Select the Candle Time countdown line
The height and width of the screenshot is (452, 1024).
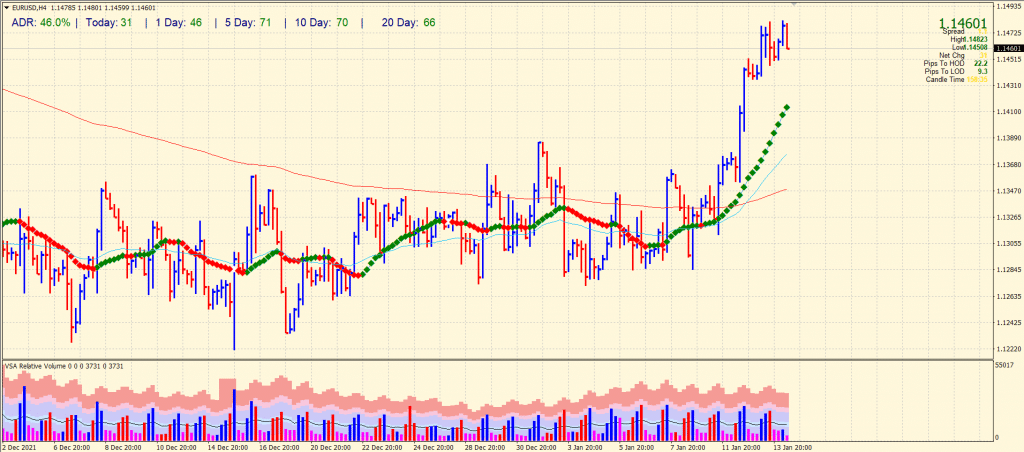(956, 79)
